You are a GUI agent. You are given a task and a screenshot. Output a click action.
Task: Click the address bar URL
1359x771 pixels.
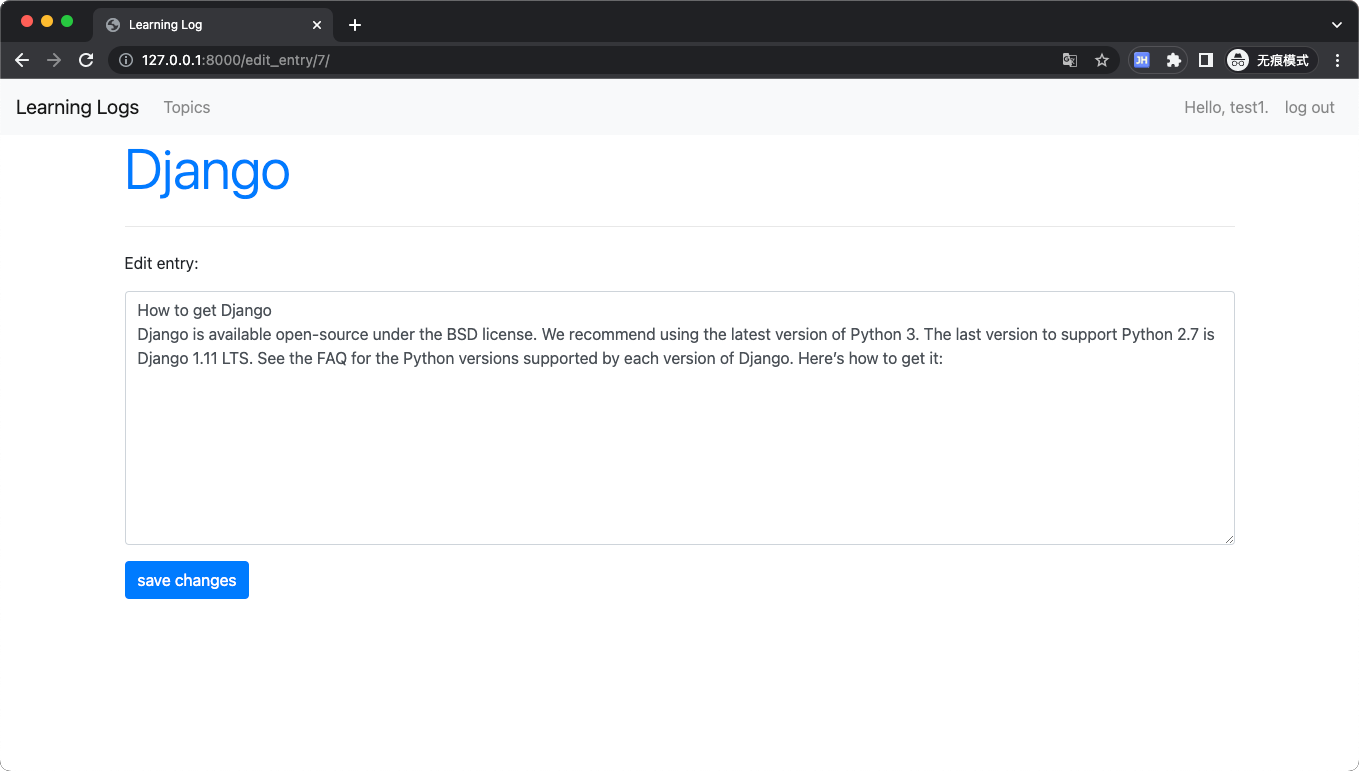pyautogui.click(x=236, y=60)
